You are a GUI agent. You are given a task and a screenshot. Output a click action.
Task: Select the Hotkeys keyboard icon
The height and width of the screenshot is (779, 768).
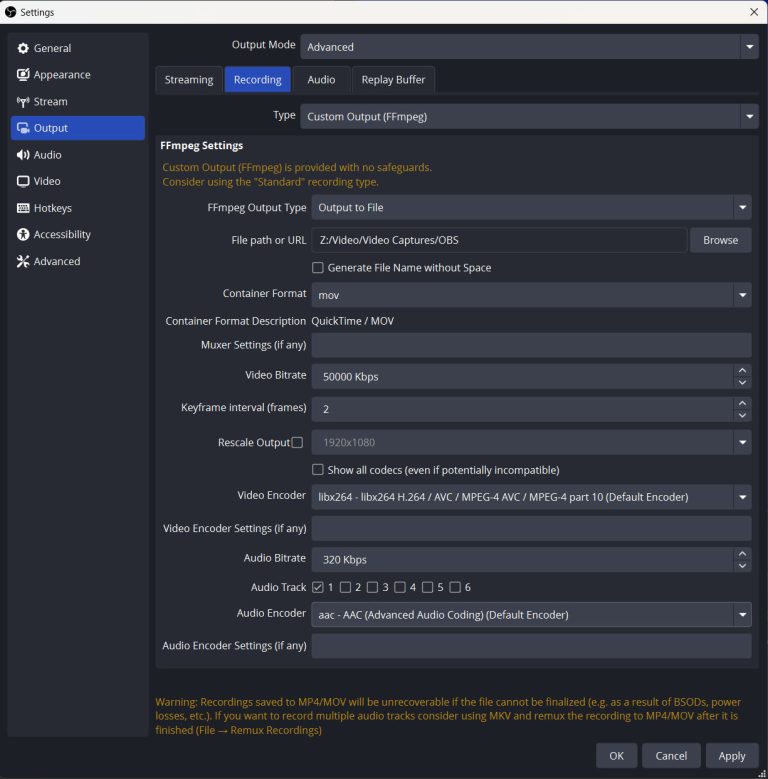pyautogui.click(x=24, y=208)
